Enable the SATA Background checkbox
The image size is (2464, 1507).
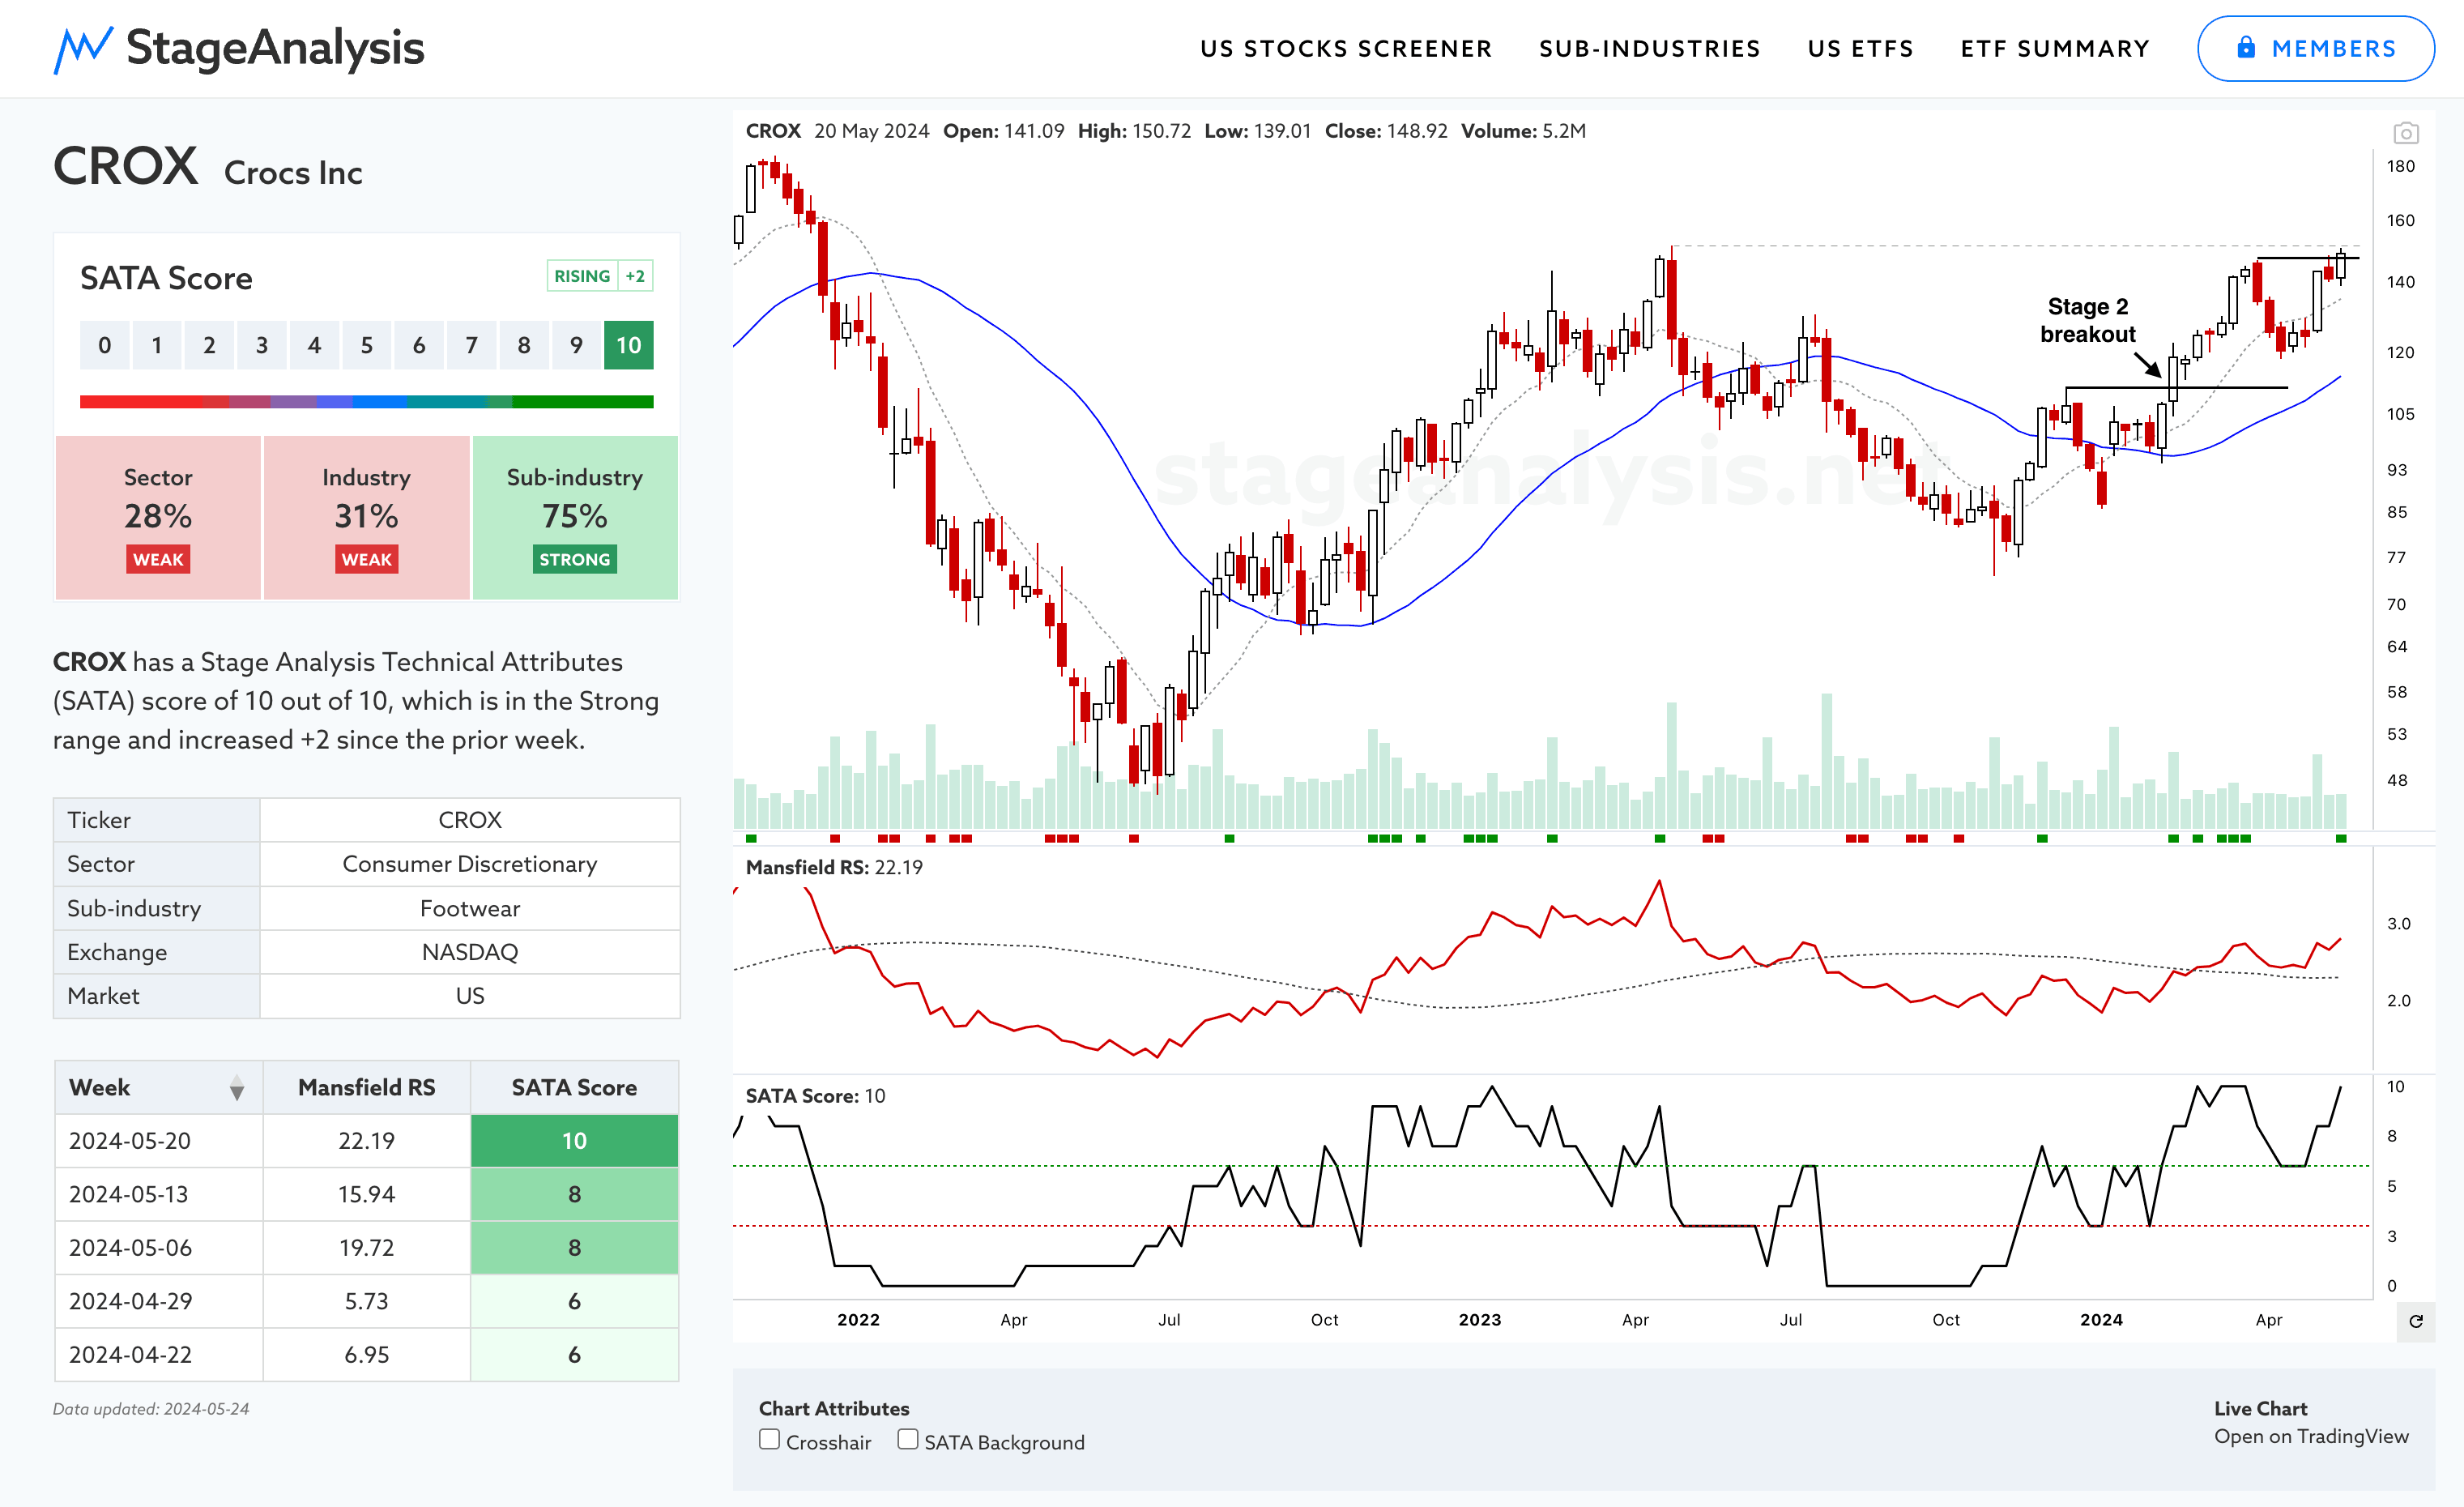(x=908, y=1439)
